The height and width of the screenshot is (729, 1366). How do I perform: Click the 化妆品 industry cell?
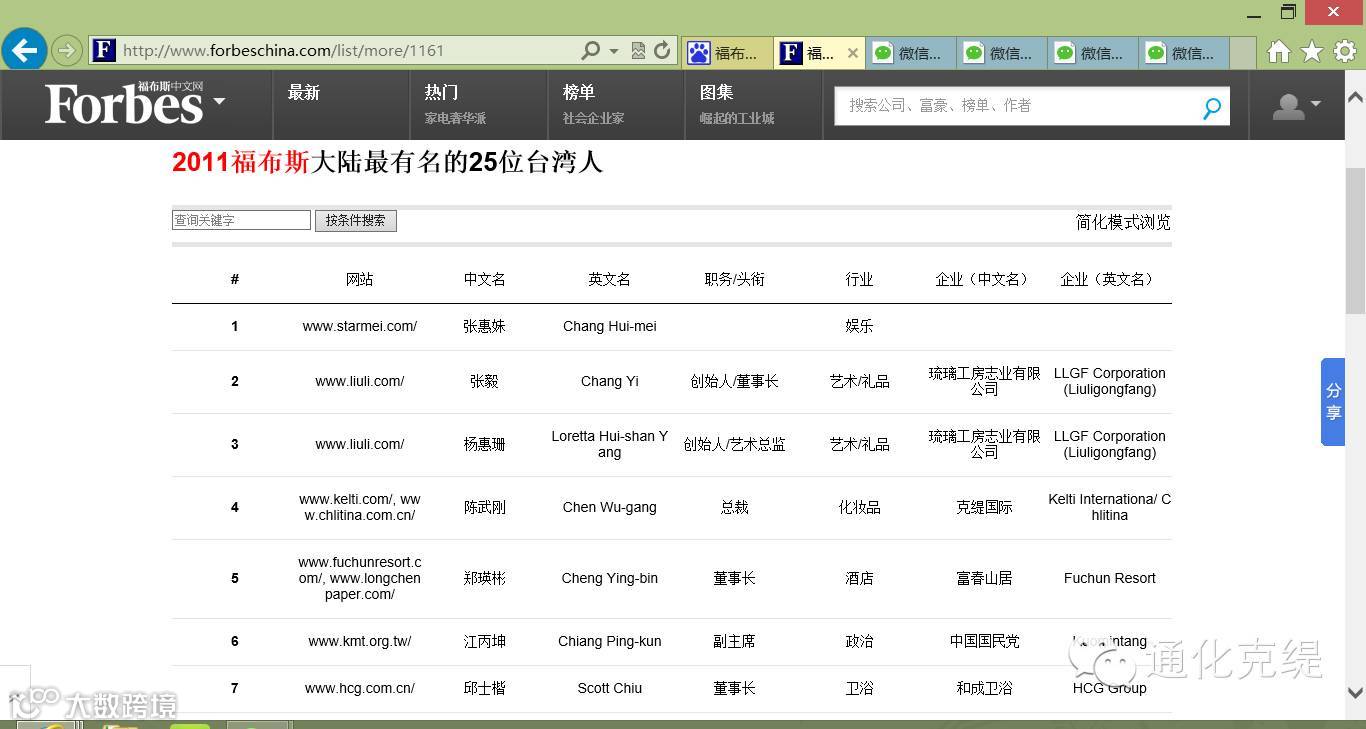click(x=860, y=507)
